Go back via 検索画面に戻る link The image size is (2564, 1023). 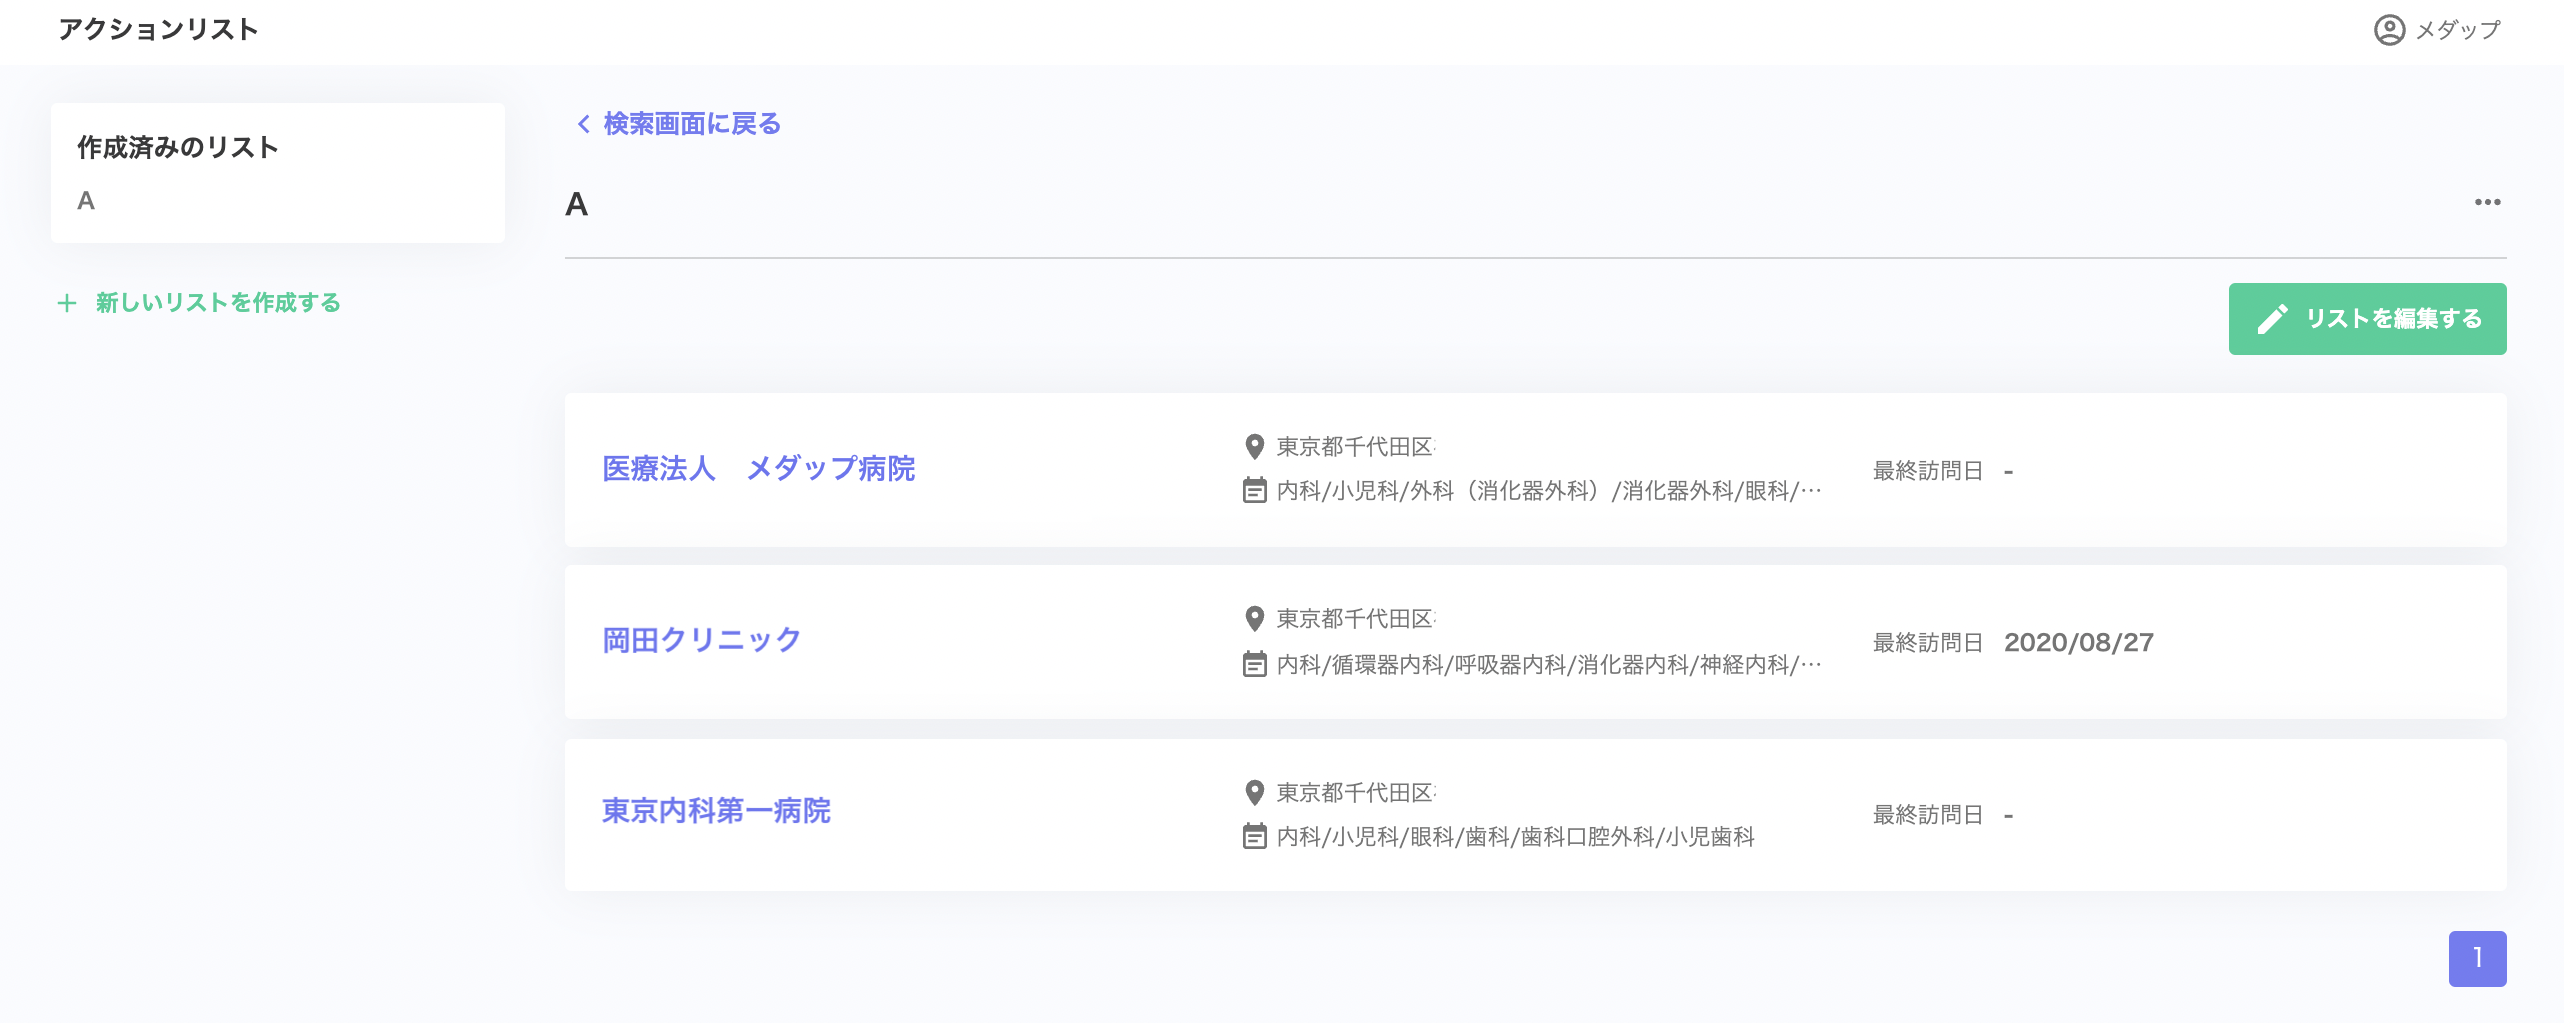pyautogui.click(x=692, y=124)
